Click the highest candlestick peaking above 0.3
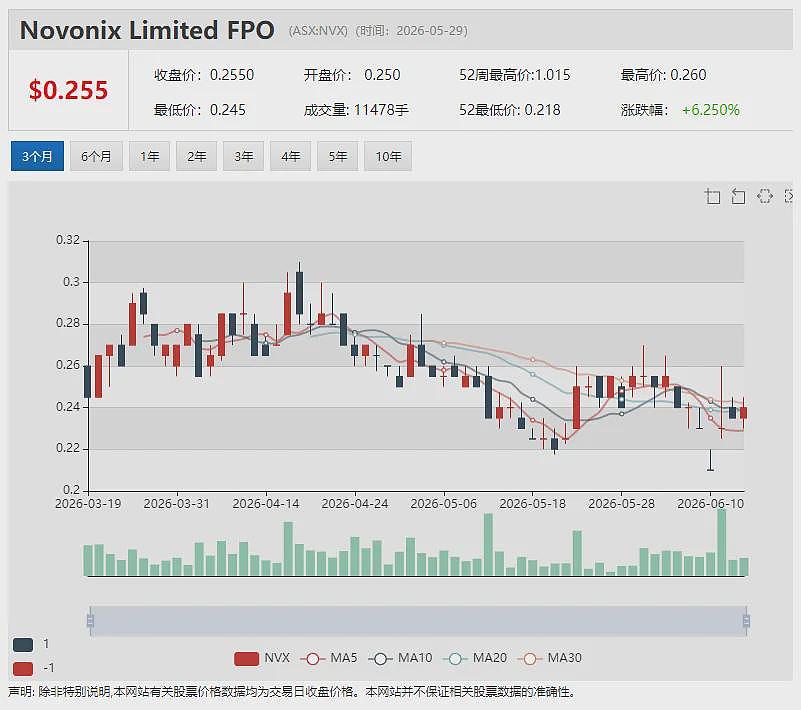The height and width of the screenshot is (710, 801). tap(299, 292)
